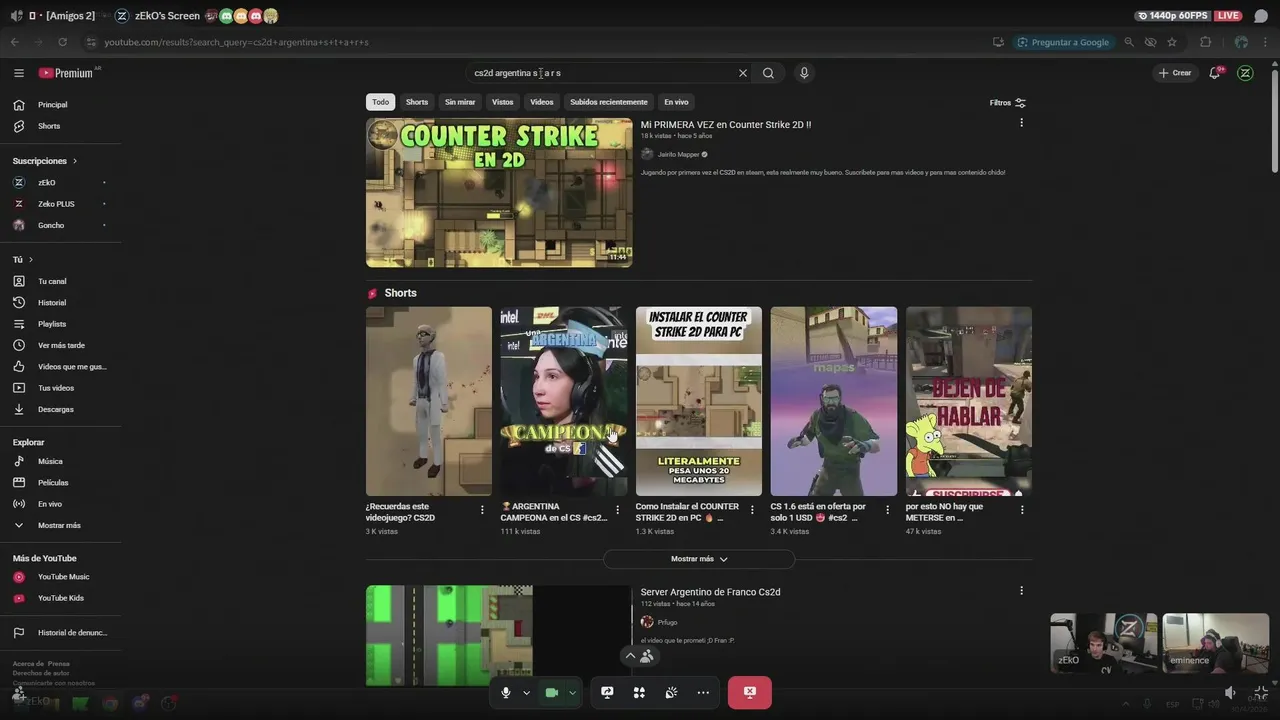Start voice search with the microphone icon
1280x720 pixels.
pos(803,73)
